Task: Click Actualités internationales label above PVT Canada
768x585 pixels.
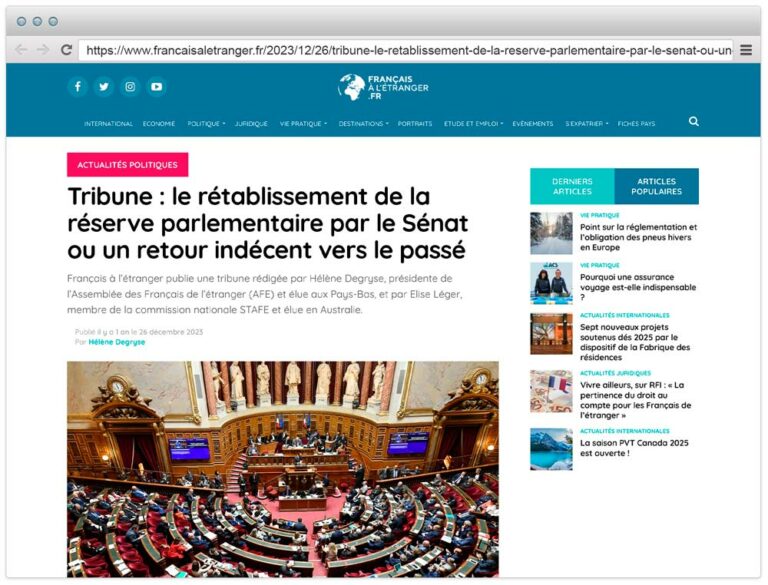Action: pyautogui.click(x=624, y=431)
